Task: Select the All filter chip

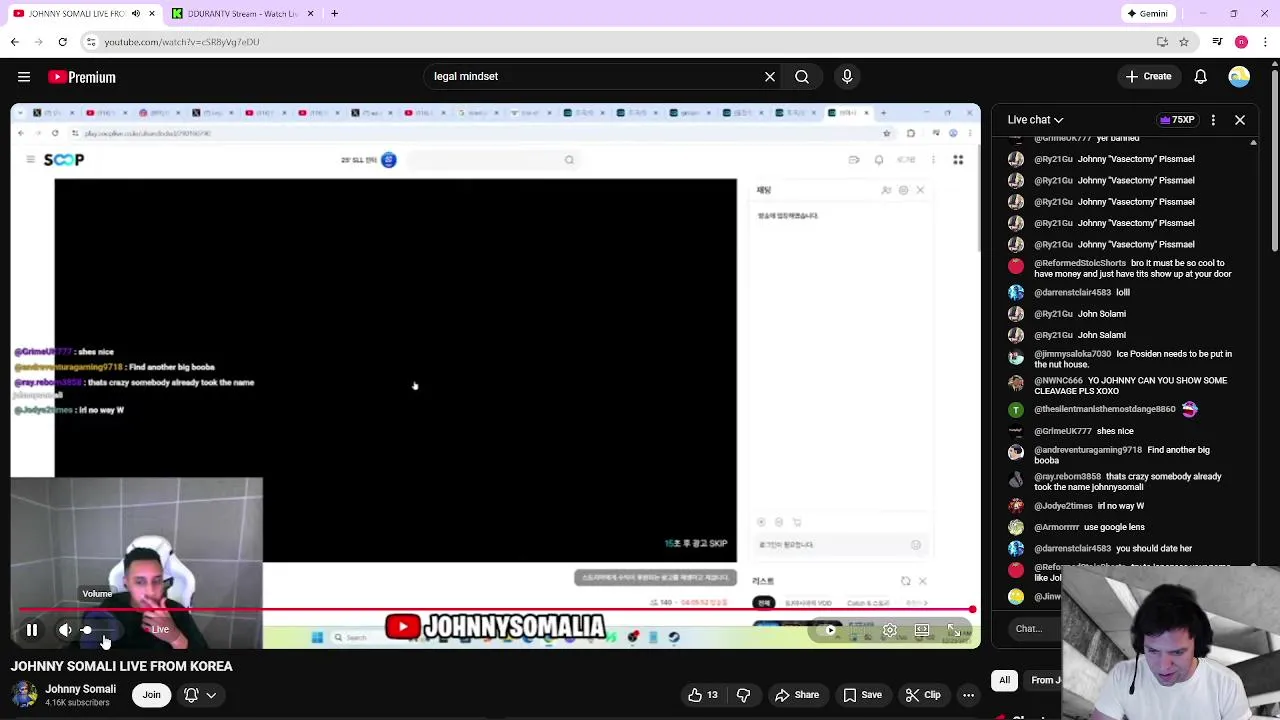Action: (1004, 680)
